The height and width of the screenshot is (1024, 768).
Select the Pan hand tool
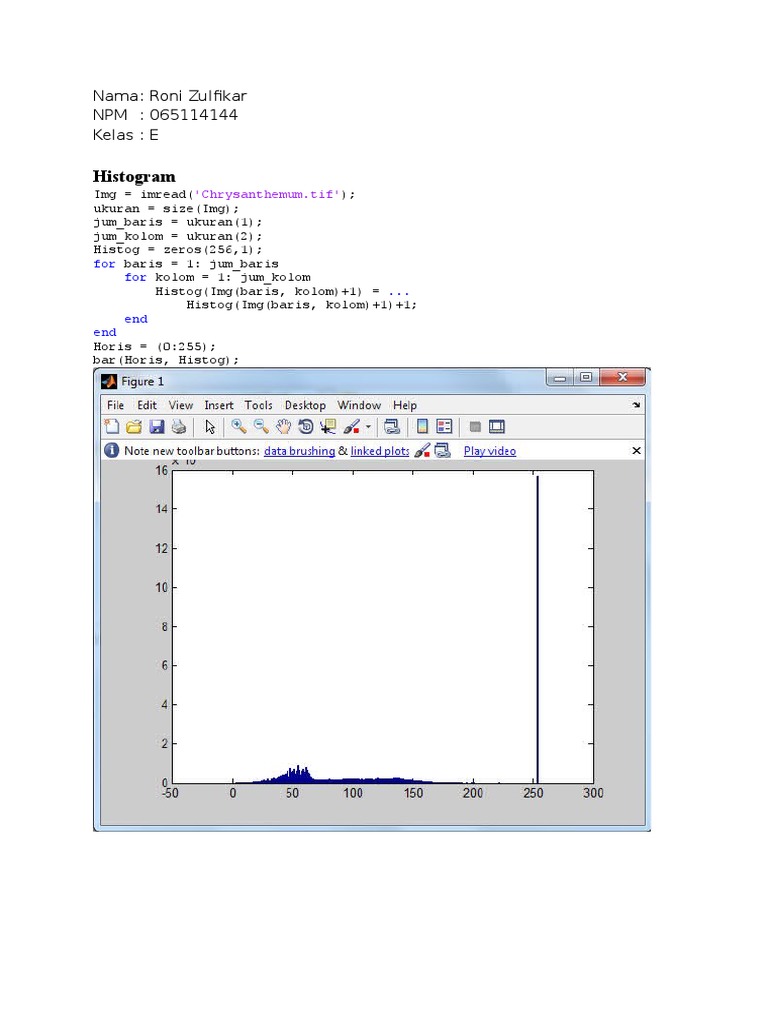pyautogui.click(x=283, y=426)
